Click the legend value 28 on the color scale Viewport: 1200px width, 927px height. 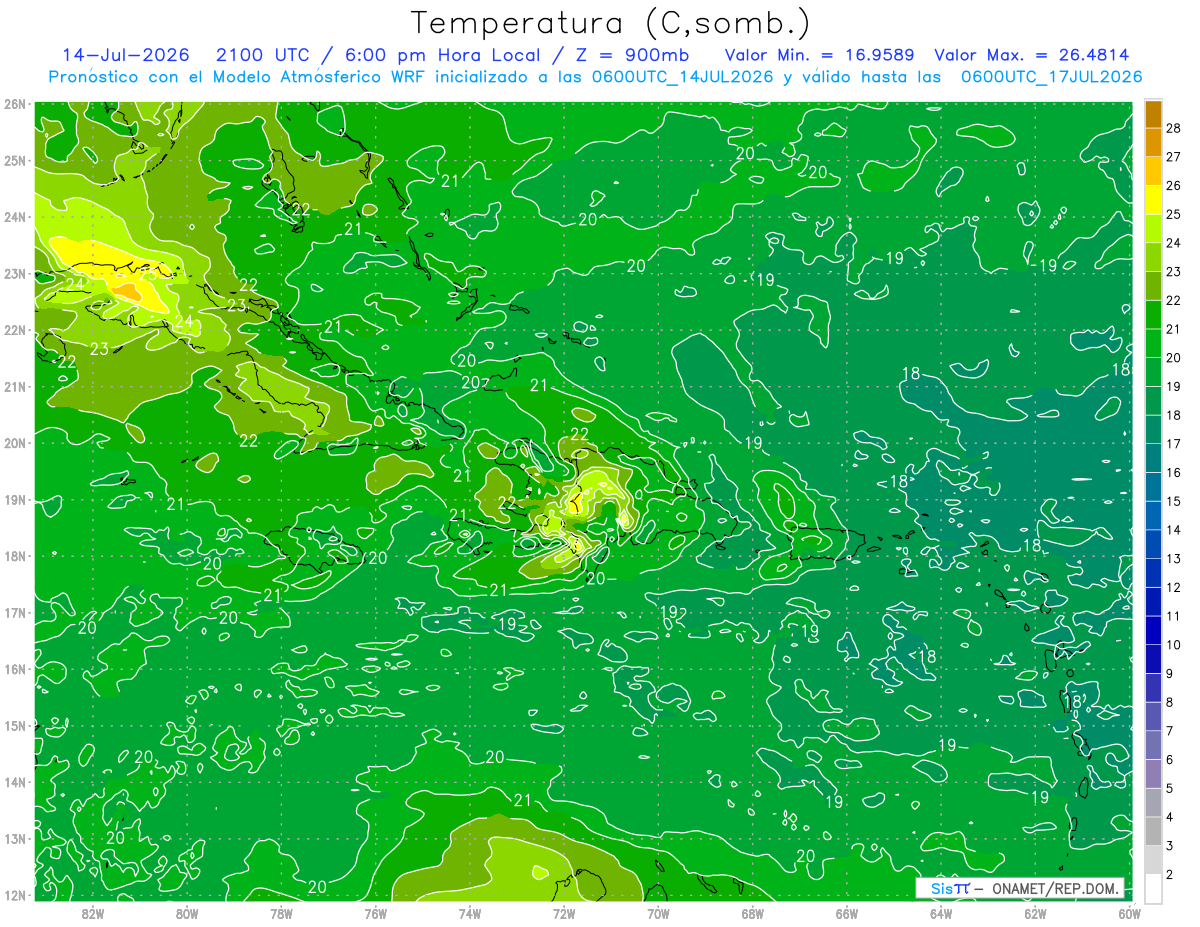[1174, 128]
